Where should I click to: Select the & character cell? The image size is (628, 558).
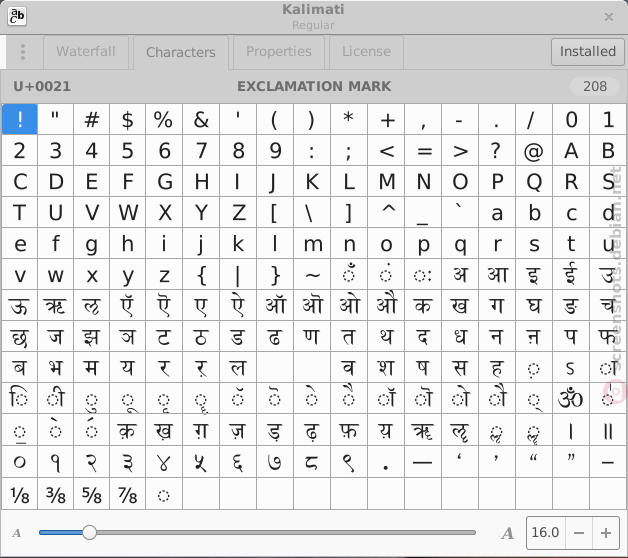coord(201,119)
